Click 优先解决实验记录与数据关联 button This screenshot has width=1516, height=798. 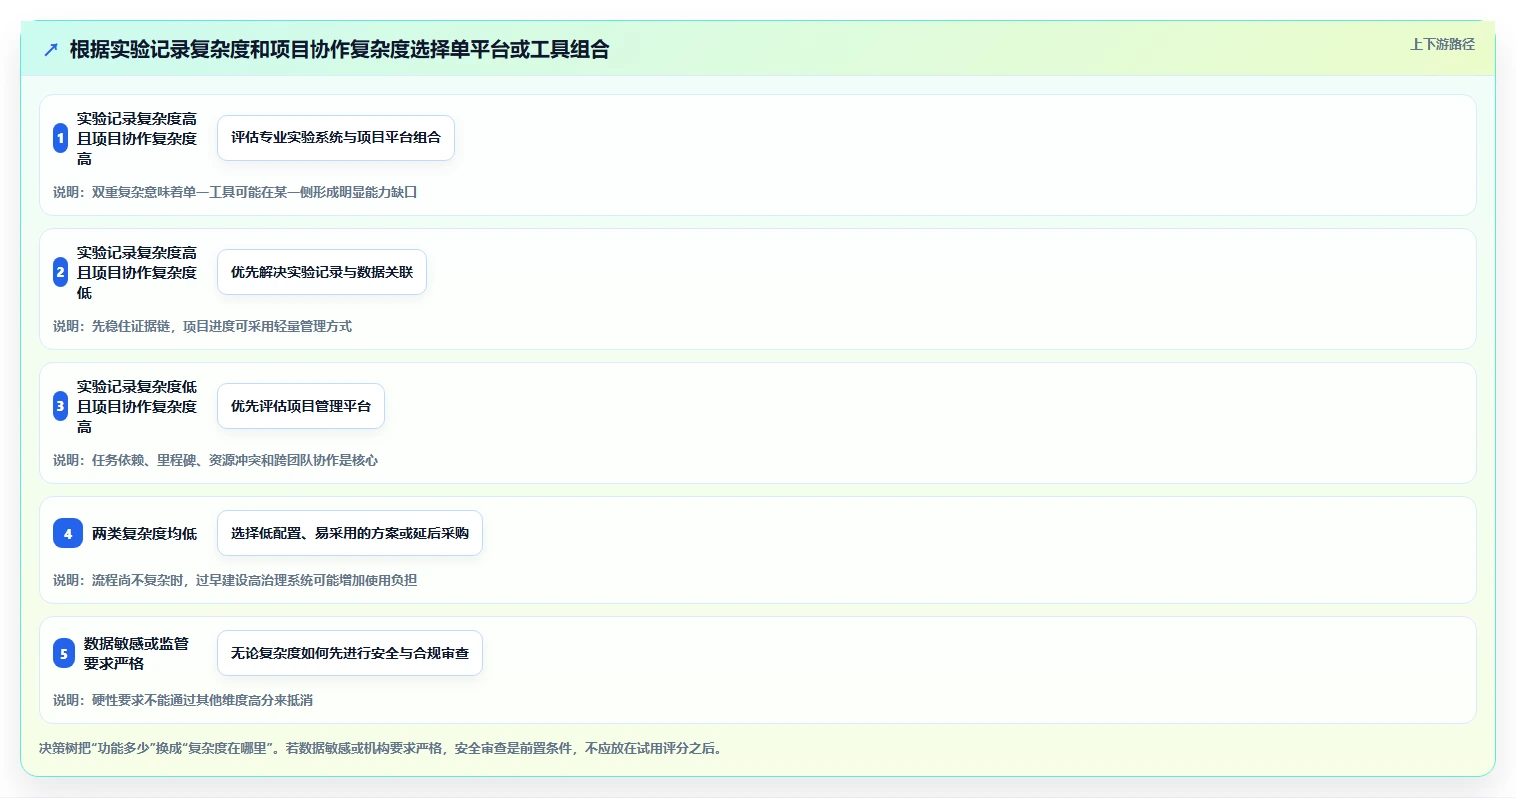(322, 272)
